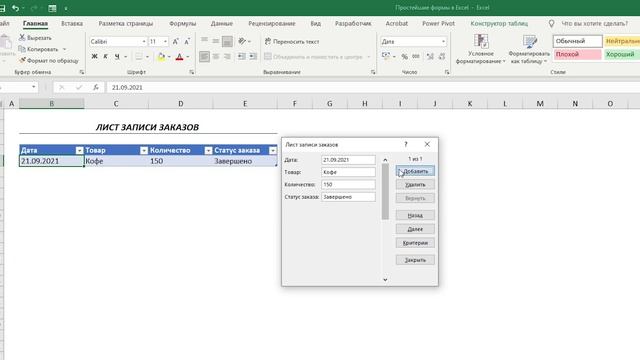Click the Количество input field in form
The image size is (640, 360).
[348, 184]
